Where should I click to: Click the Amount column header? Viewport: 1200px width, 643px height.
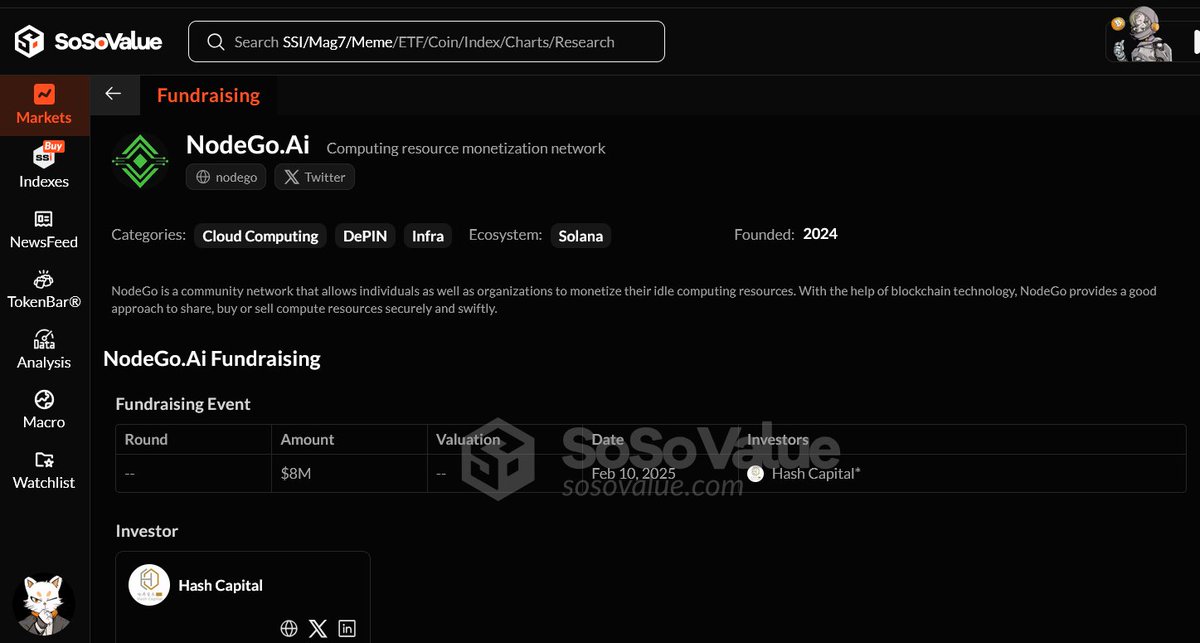point(307,439)
